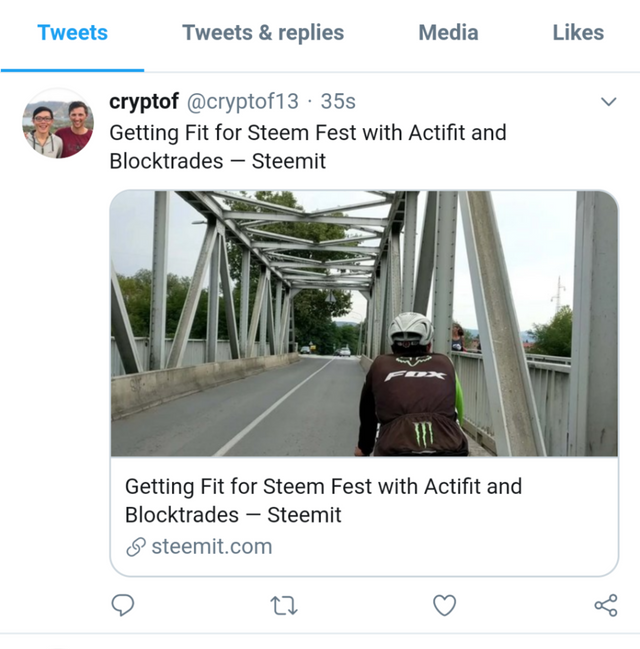Open the bridge cyclist preview image
The height and width of the screenshot is (649, 640).
364,323
